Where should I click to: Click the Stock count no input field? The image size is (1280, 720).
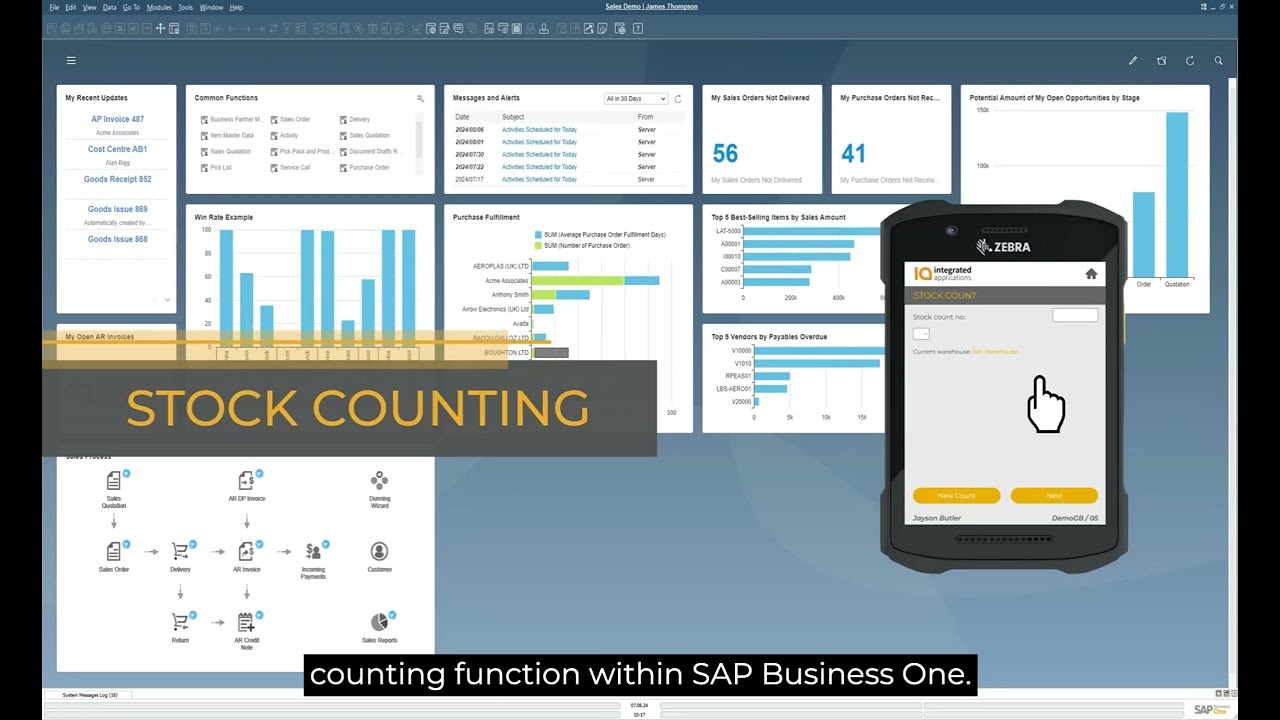coord(1075,315)
